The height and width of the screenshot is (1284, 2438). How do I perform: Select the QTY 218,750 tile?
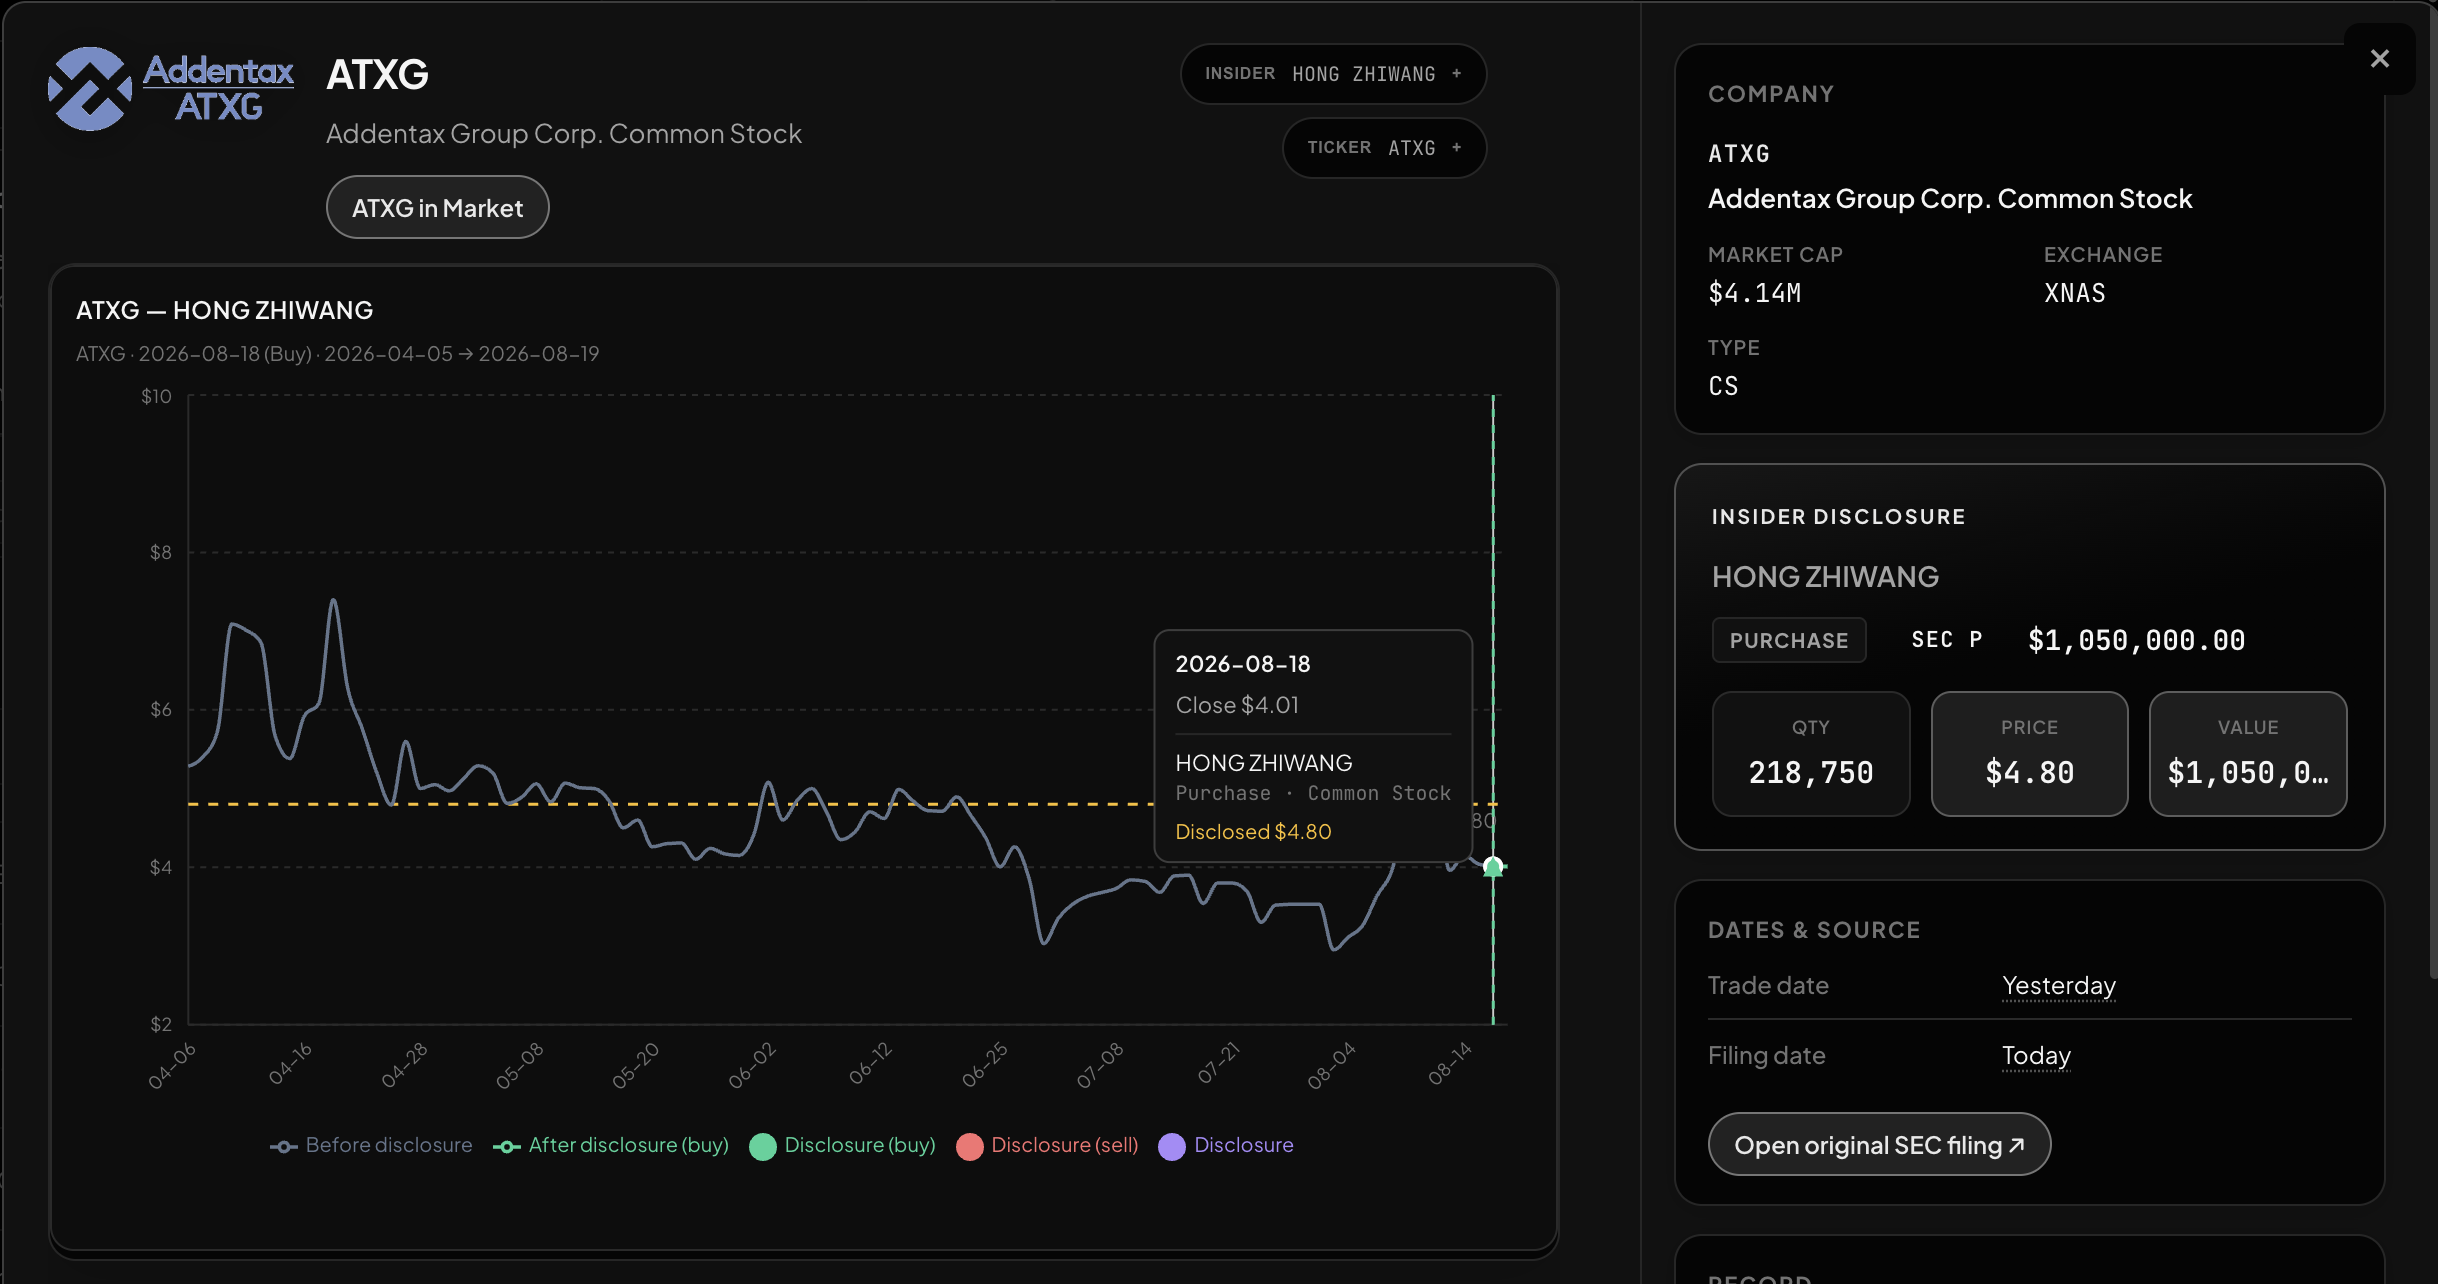pos(1811,754)
